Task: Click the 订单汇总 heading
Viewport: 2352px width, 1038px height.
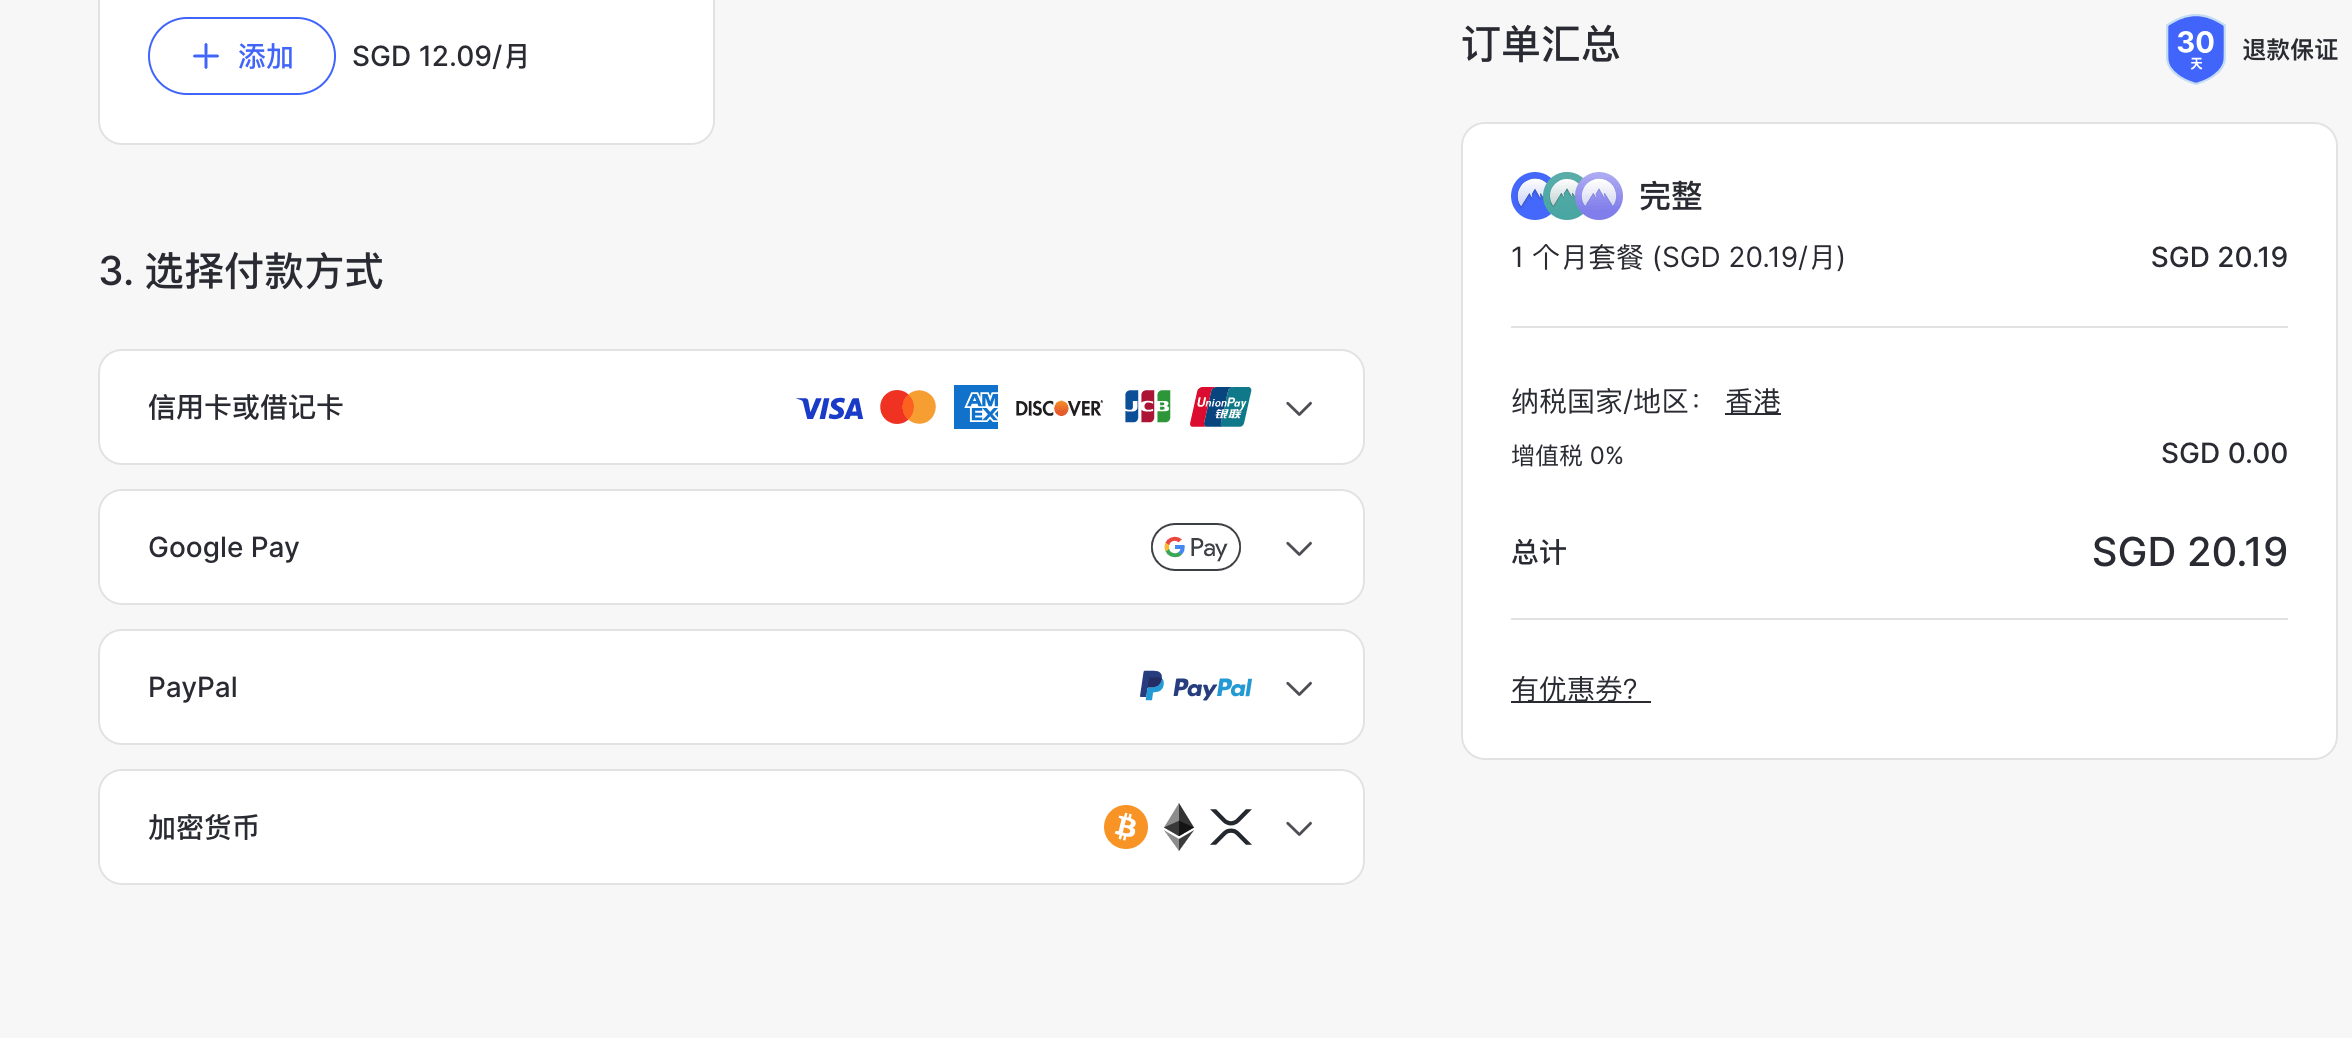Action: pyautogui.click(x=1540, y=45)
